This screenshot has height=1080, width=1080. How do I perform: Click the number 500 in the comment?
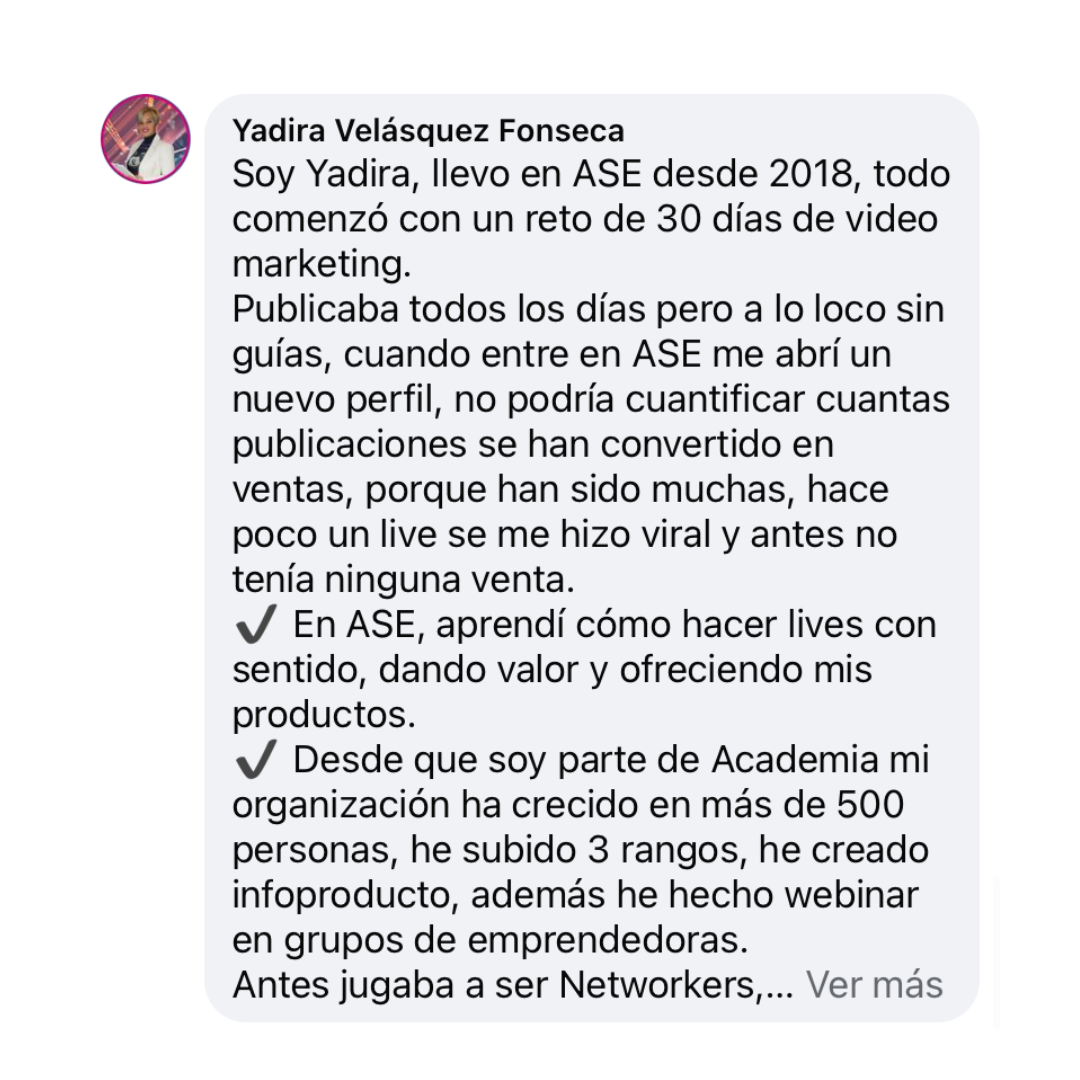[871, 804]
